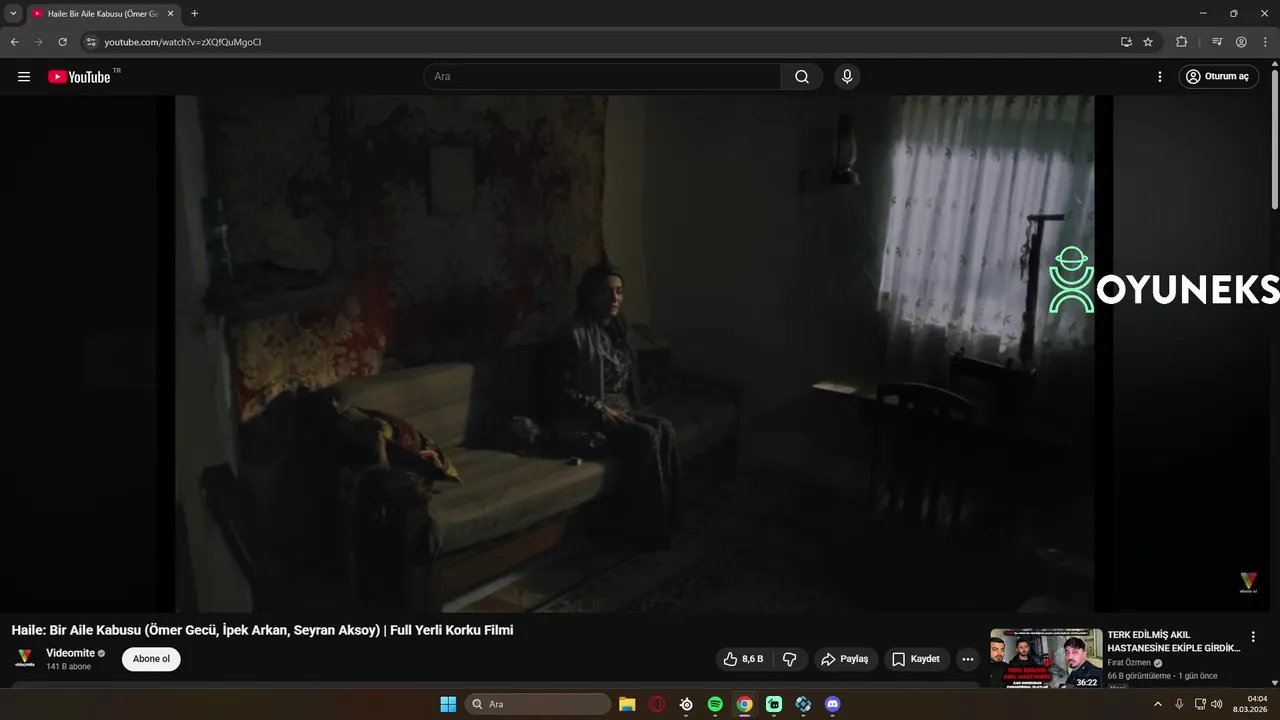Open SteelSeries app from taskbar
Image resolution: width=1280 pixels, height=720 pixels.
click(x=686, y=704)
